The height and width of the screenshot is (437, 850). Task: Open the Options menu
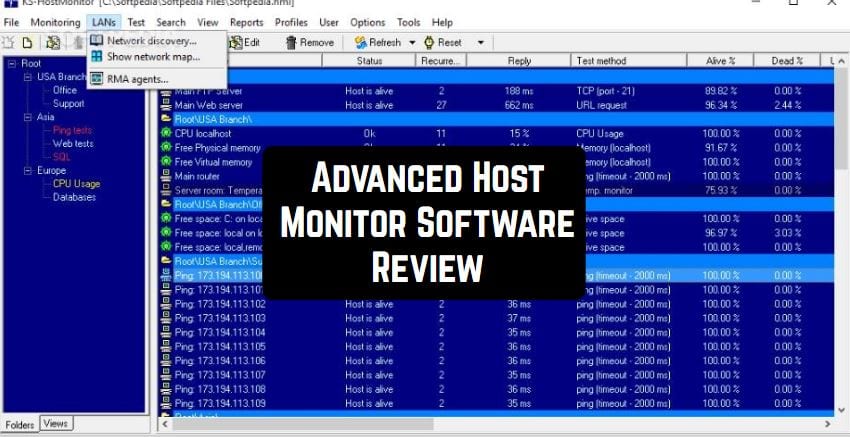click(x=368, y=23)
